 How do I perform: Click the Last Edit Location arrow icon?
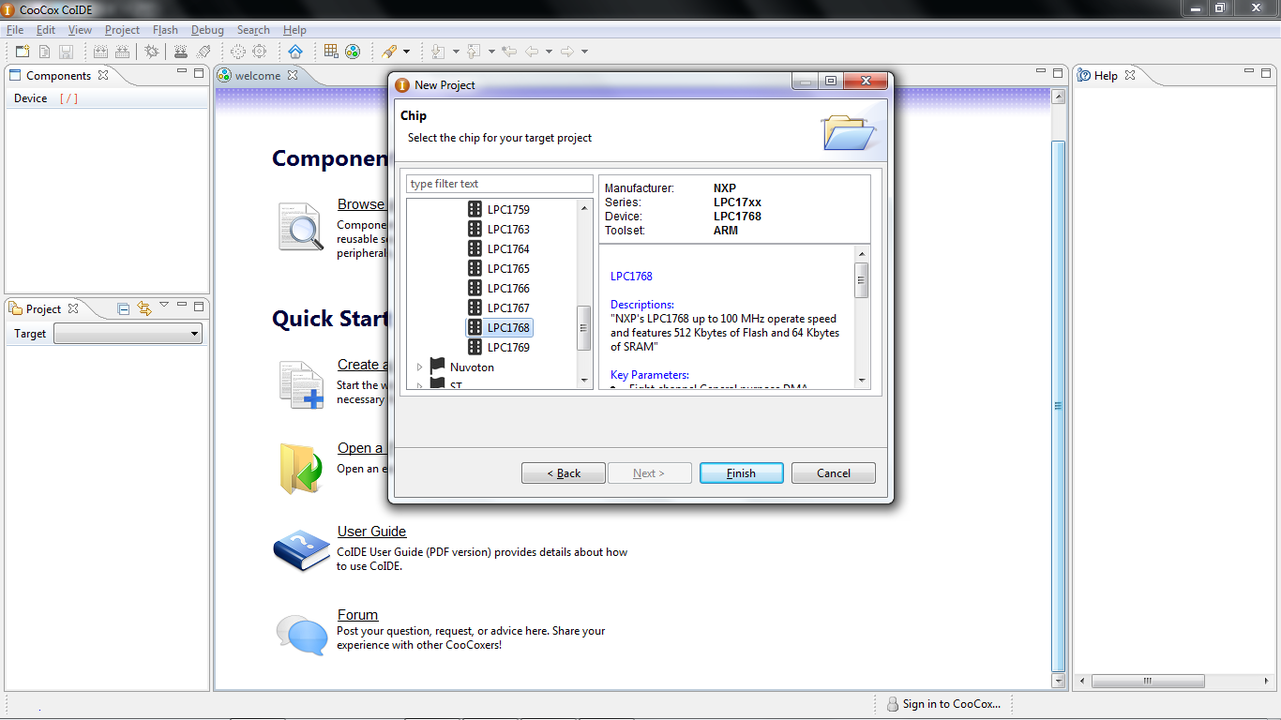tap(509, 51)
